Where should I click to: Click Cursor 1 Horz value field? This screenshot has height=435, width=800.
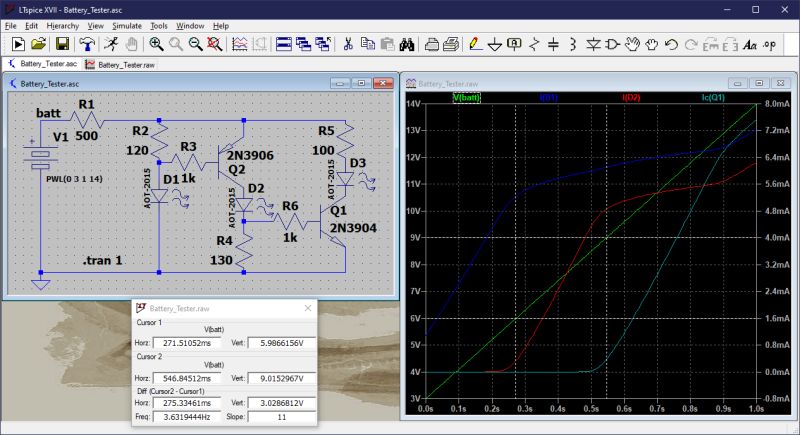click(187, 343)
